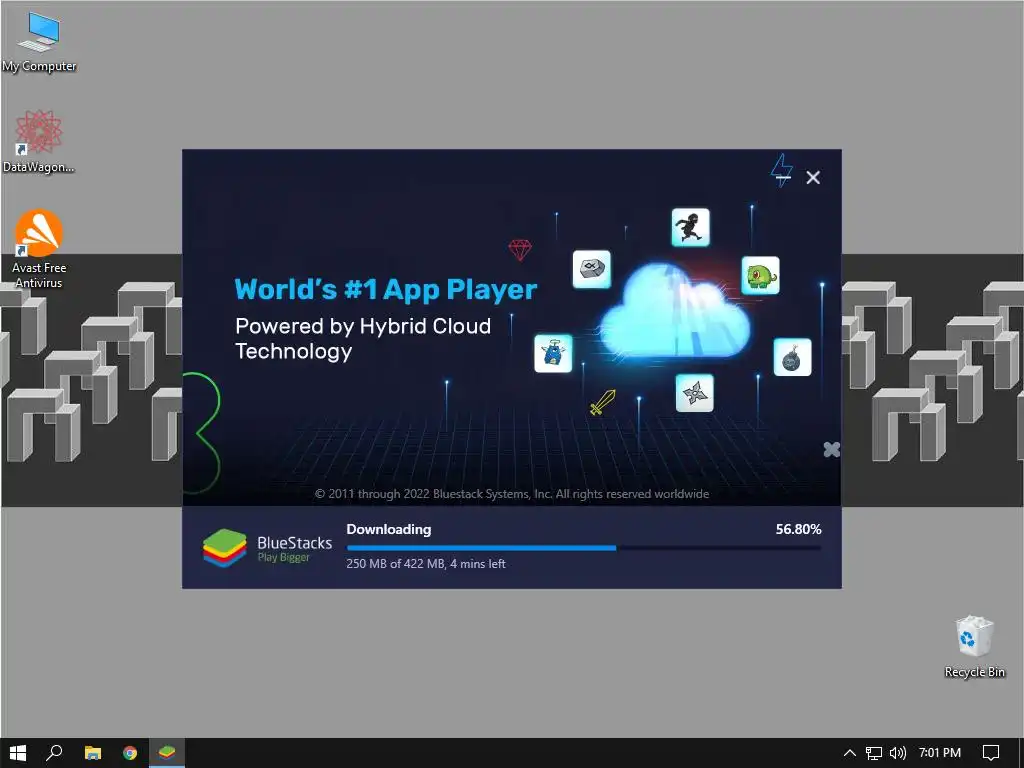
Task: Open the My Computer desktop icon
Action: point(39,42)
